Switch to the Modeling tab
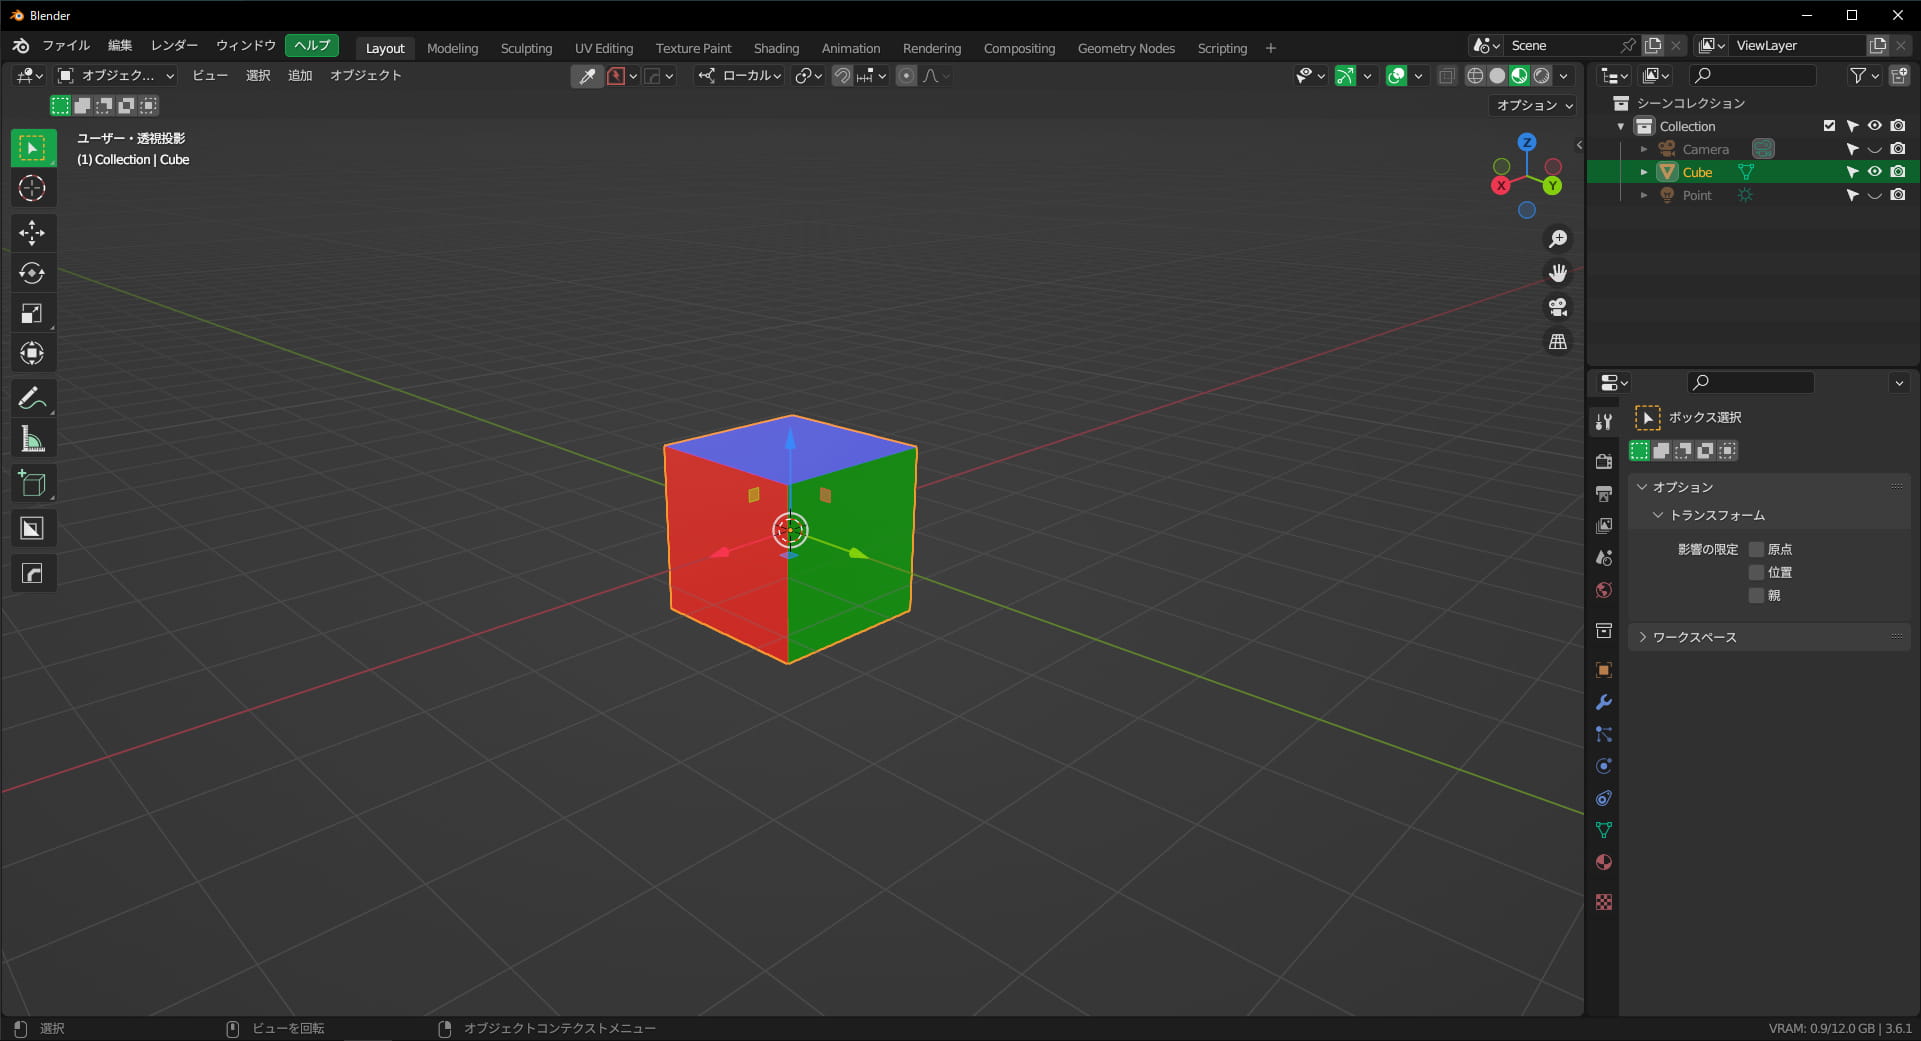The width and height of the screenshot is (1921, 1041). 452,47
